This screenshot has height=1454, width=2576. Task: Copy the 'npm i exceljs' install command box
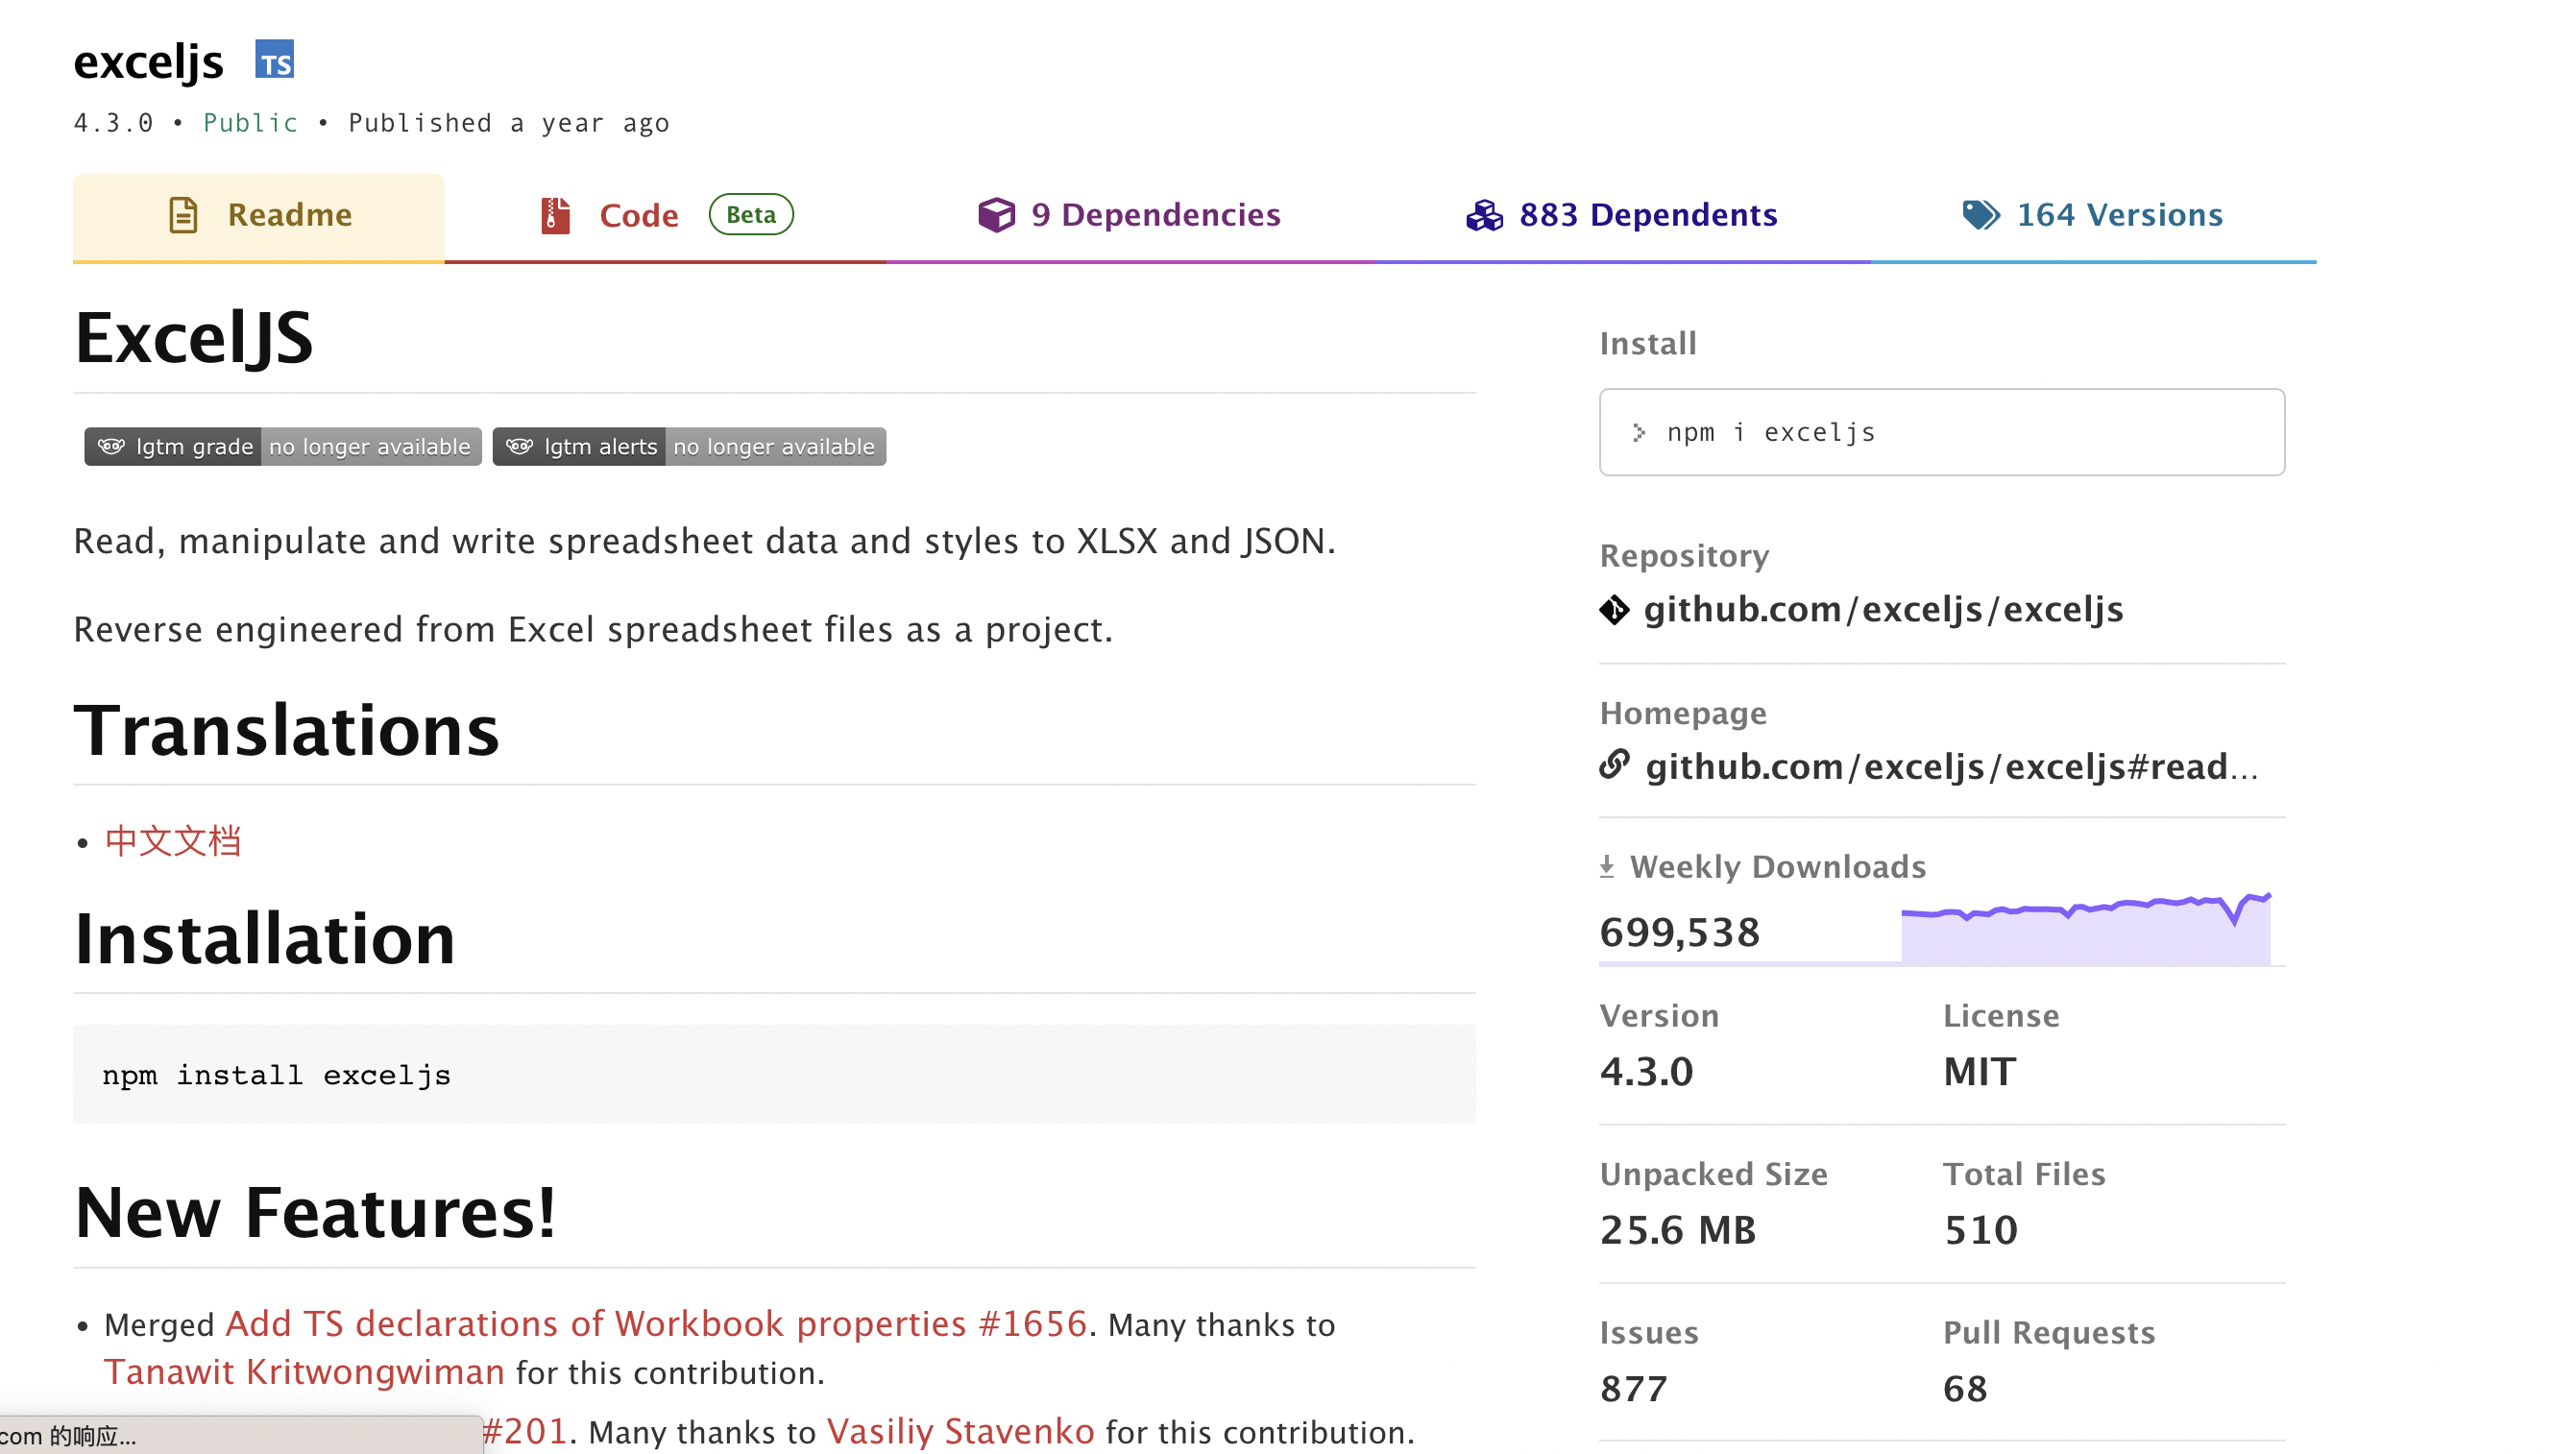pyautogui.click(x=1941, y=432)
